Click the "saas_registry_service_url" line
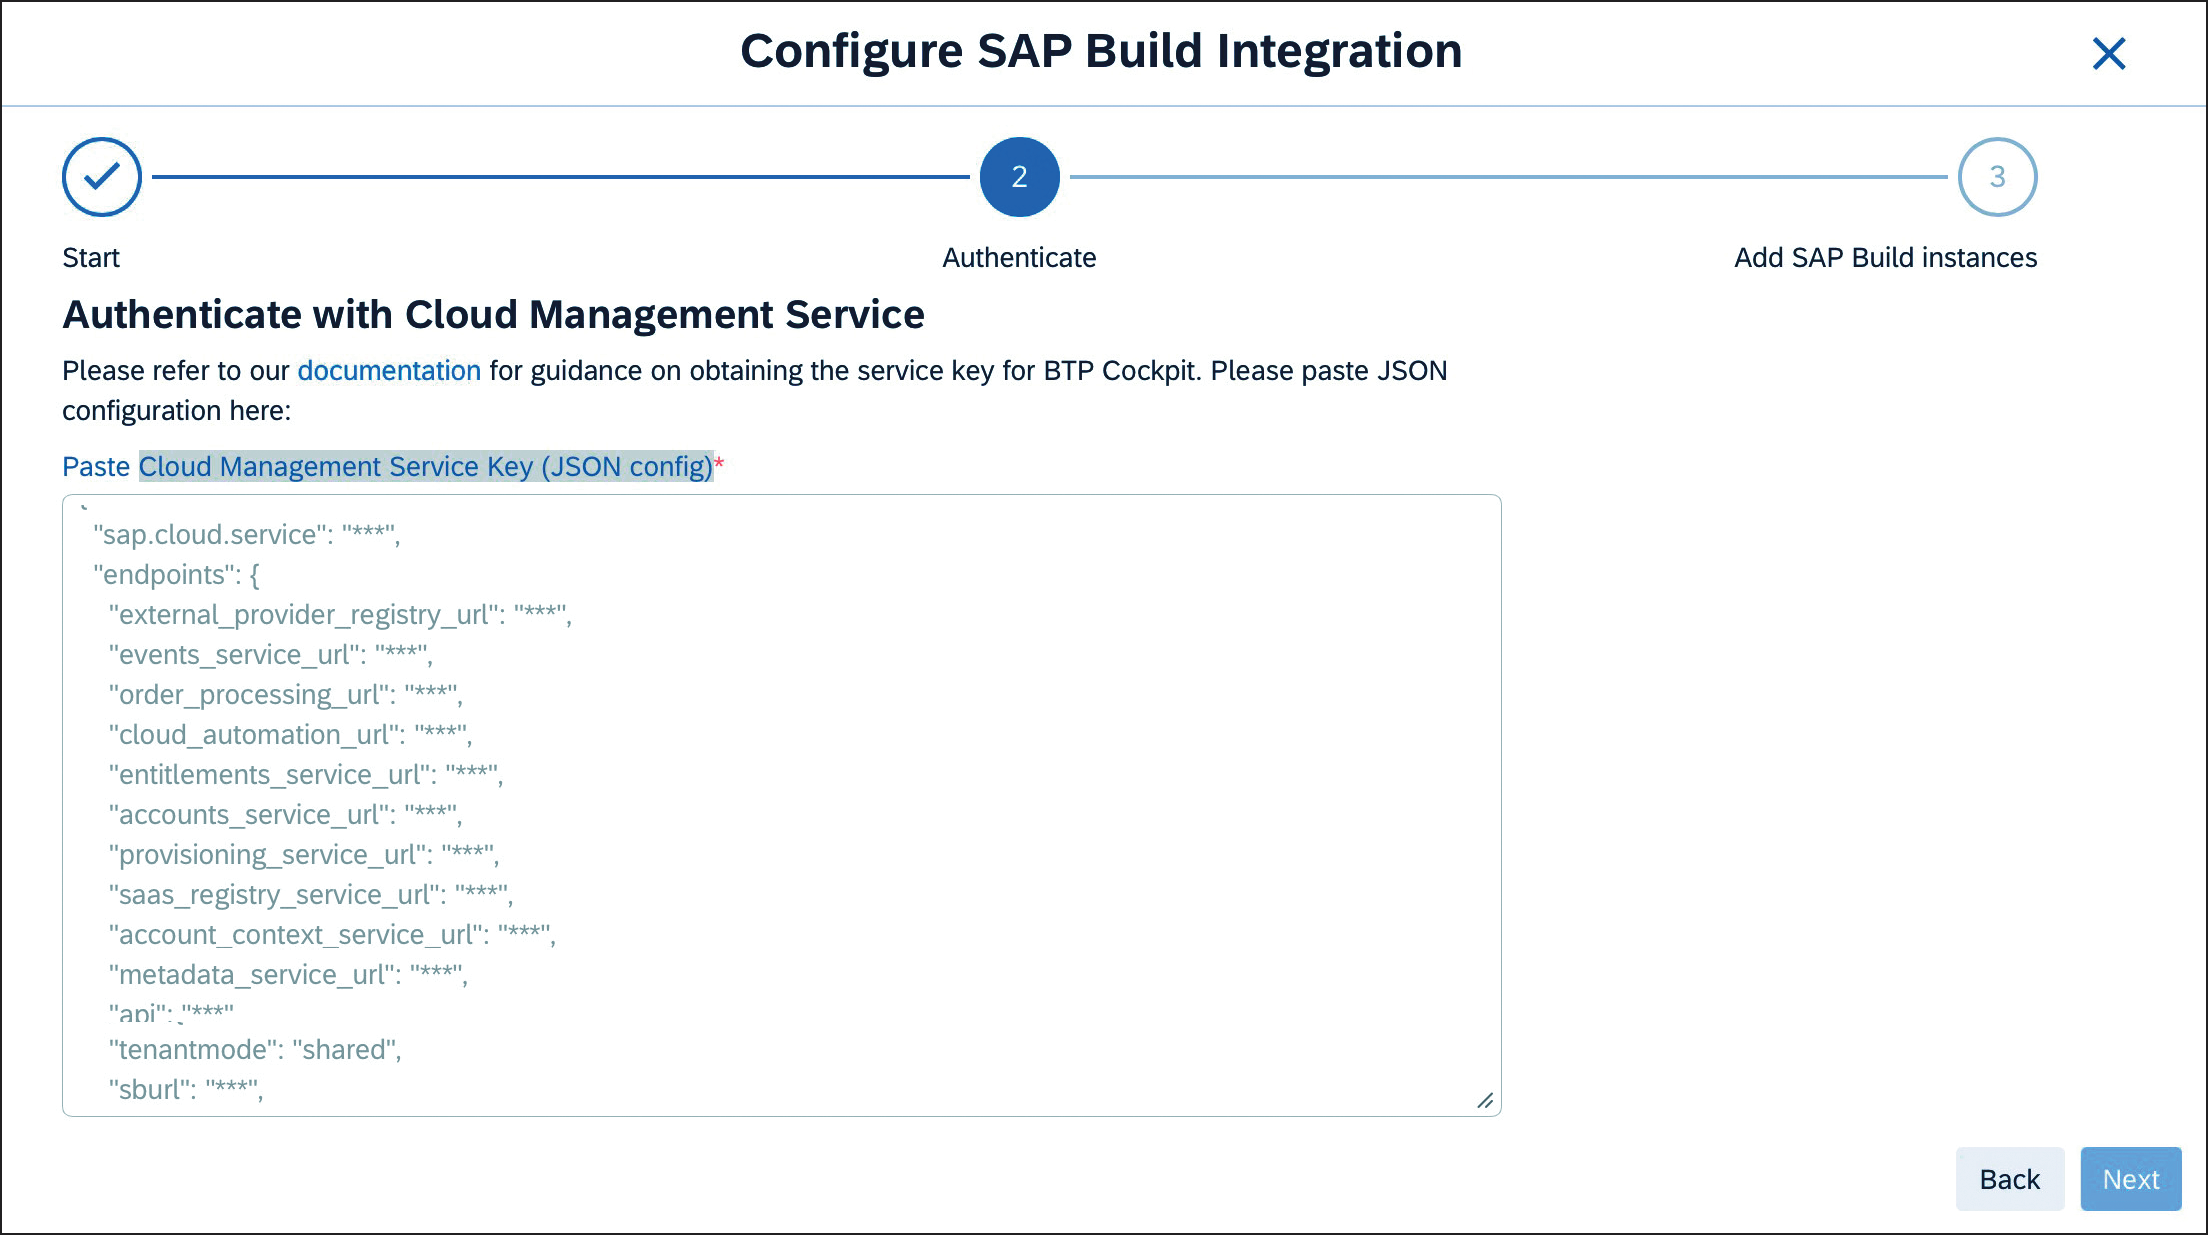This screenshot has height=1235, width=2208. click(x=310, y=895)
